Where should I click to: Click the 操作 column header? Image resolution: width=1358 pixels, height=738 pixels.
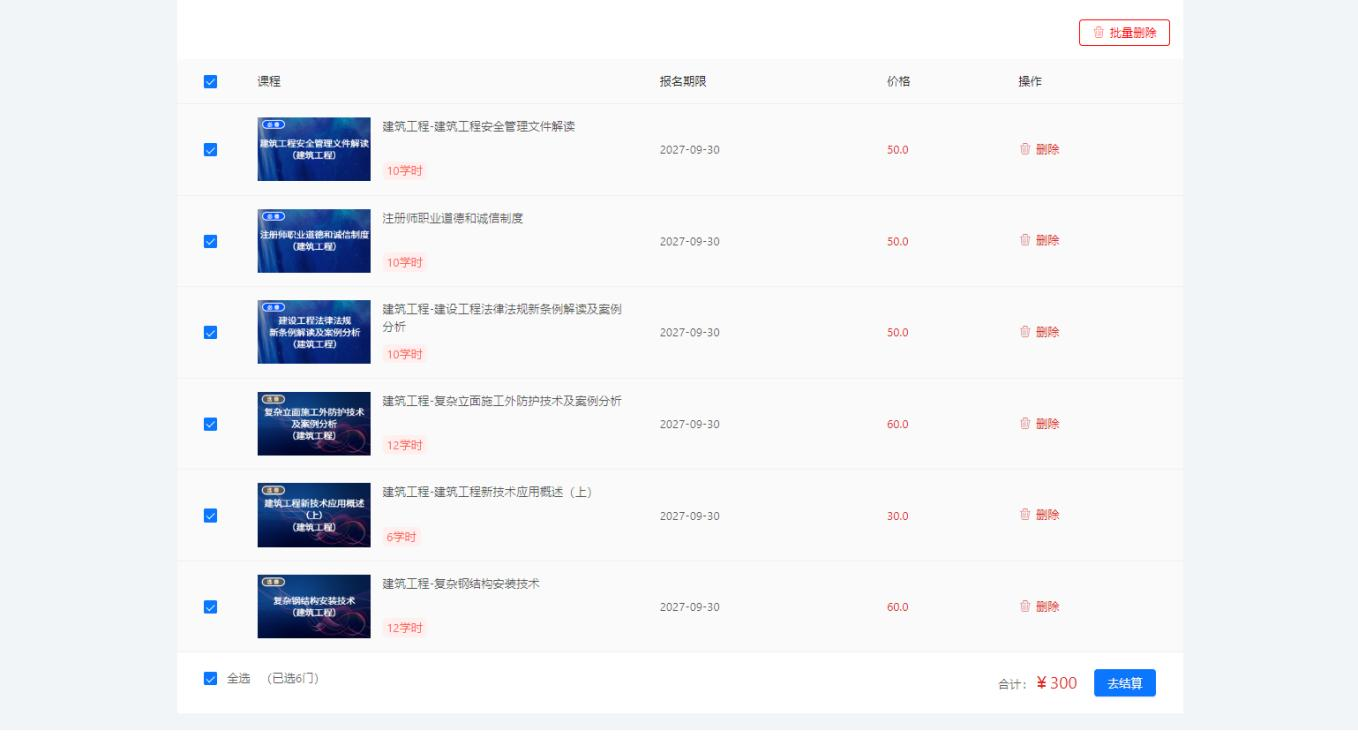tap(1030, 82)
